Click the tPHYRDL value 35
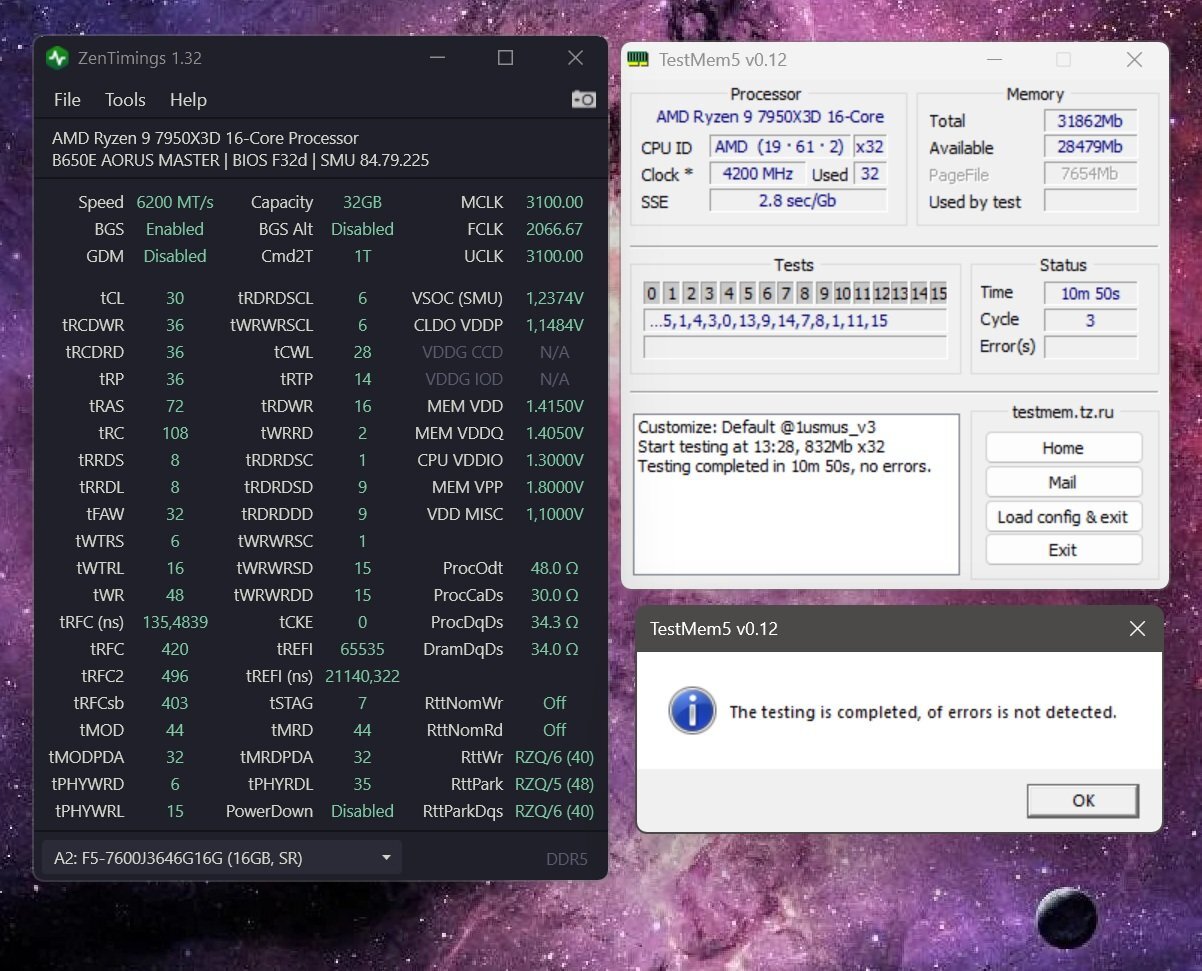This screenshot has height=971, width=1202. [x=362, y=784]
